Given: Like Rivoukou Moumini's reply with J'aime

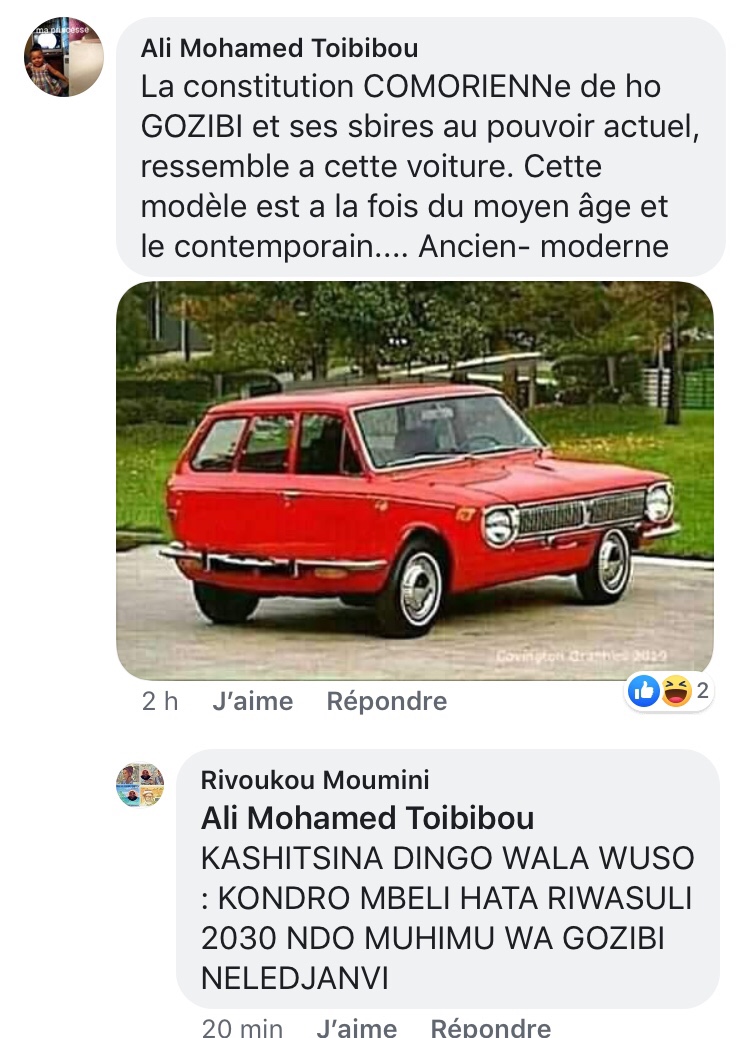Looking at the screenshot, I should 356,1028.
